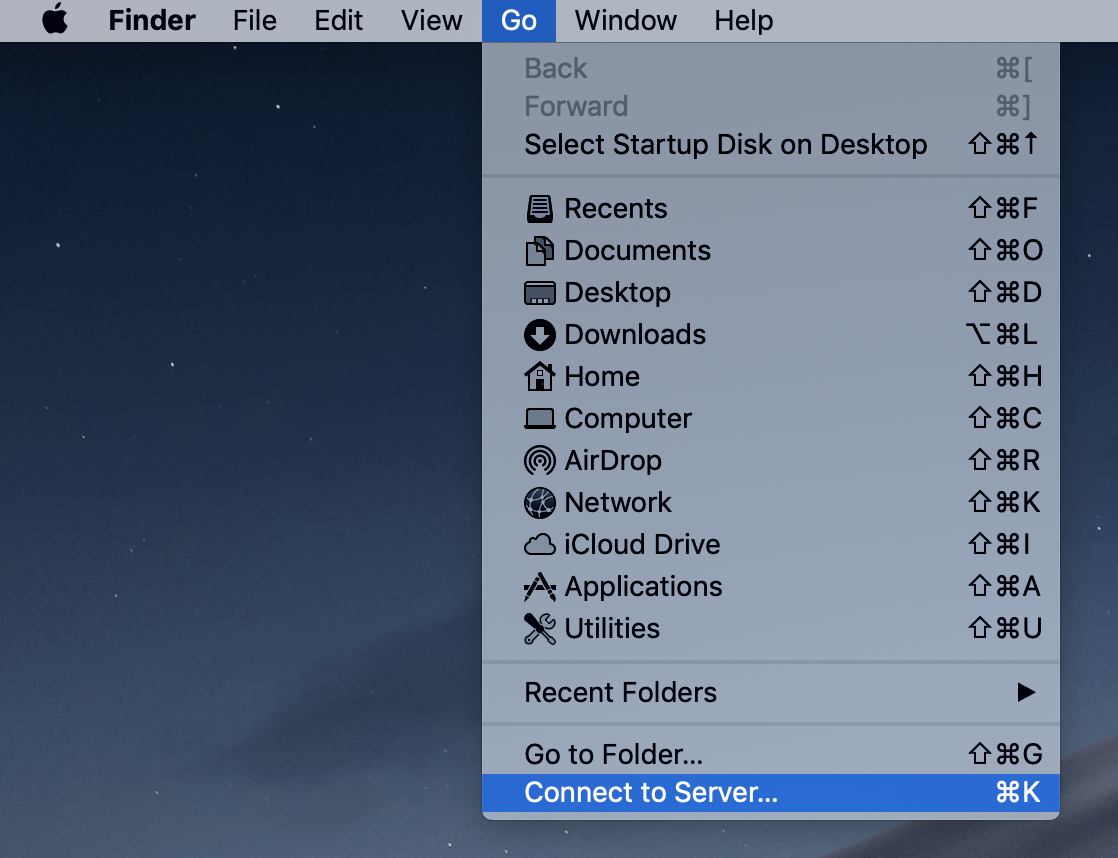Viewport: 1118px width, 858px height.
Task: Click the Recents drawer icon
Action: tap(540, 209)
